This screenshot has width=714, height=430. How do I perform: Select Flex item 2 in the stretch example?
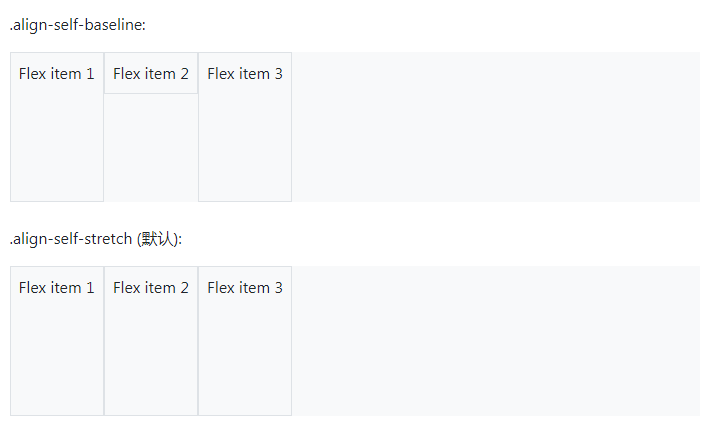(x=151, y=341)
